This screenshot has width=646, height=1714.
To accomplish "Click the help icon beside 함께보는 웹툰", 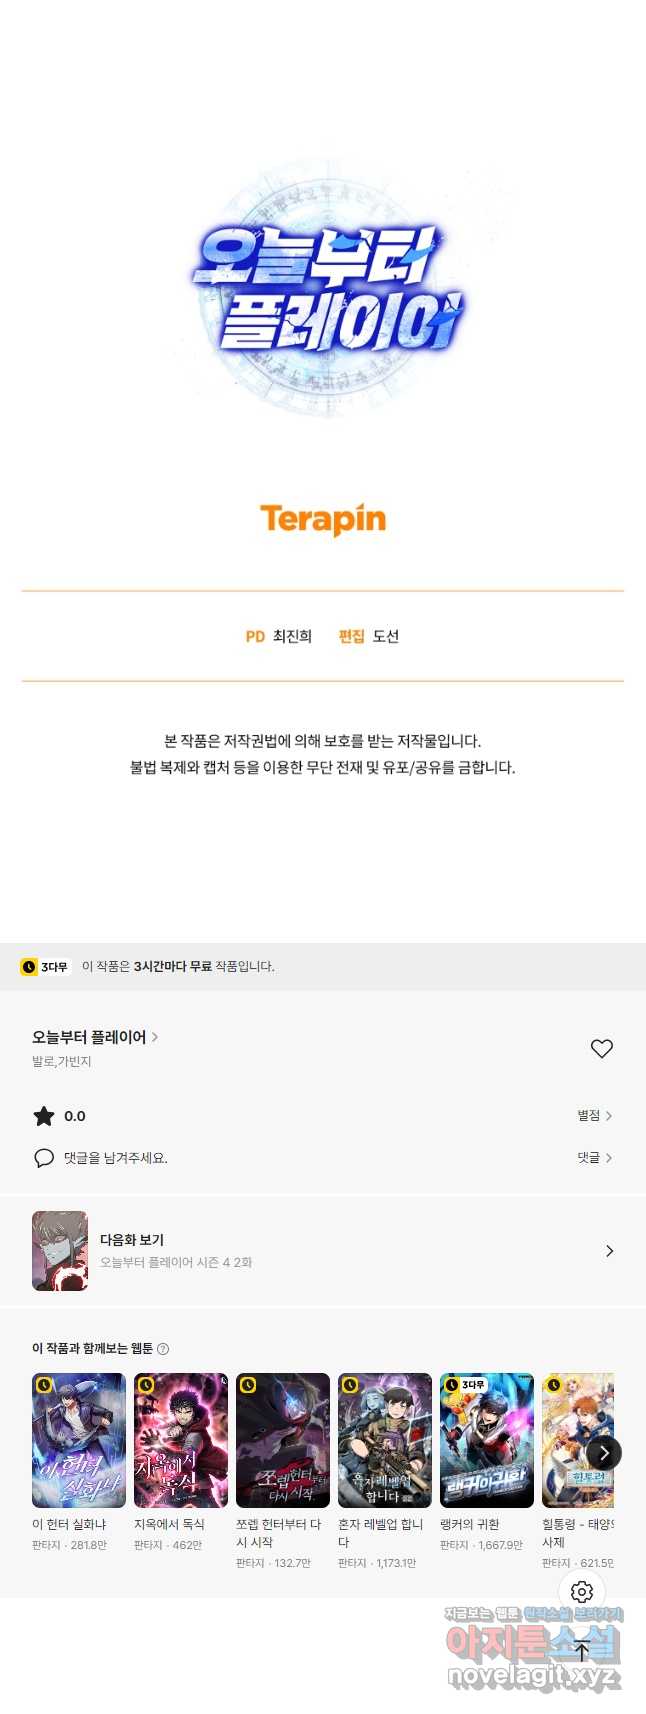I will point(163,1349).
